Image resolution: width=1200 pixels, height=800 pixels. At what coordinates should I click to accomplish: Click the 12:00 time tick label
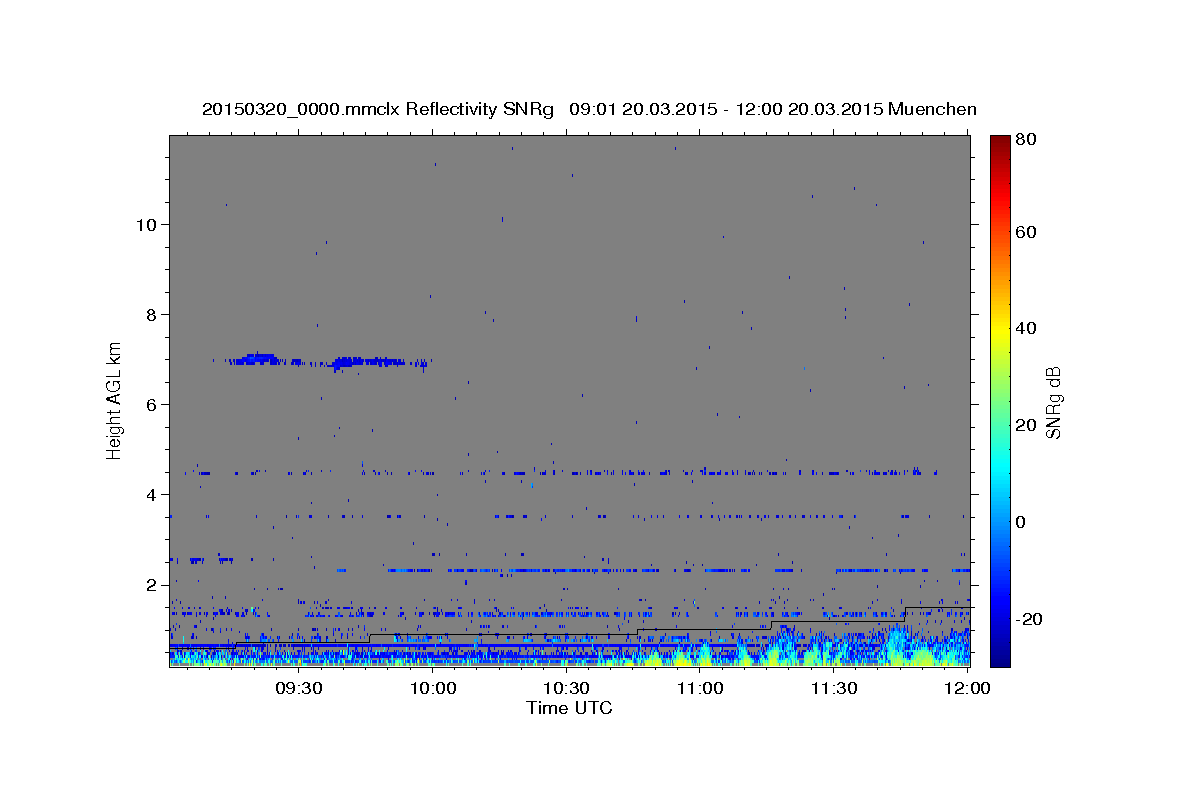(x=968, y=688)
